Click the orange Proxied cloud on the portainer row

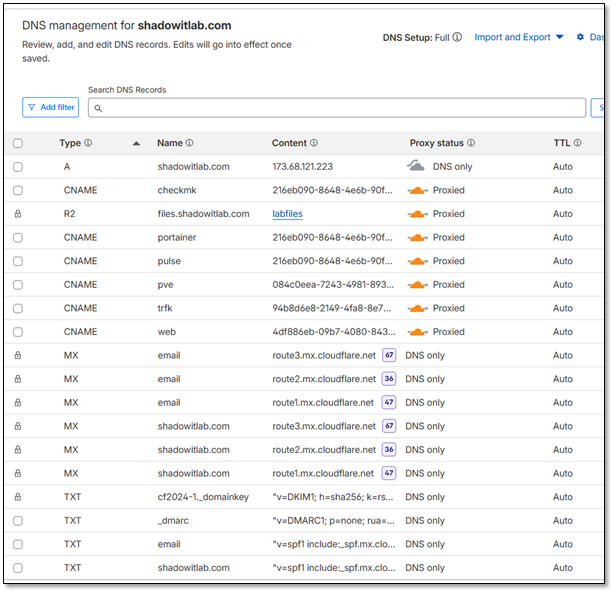tap(417, 238)
